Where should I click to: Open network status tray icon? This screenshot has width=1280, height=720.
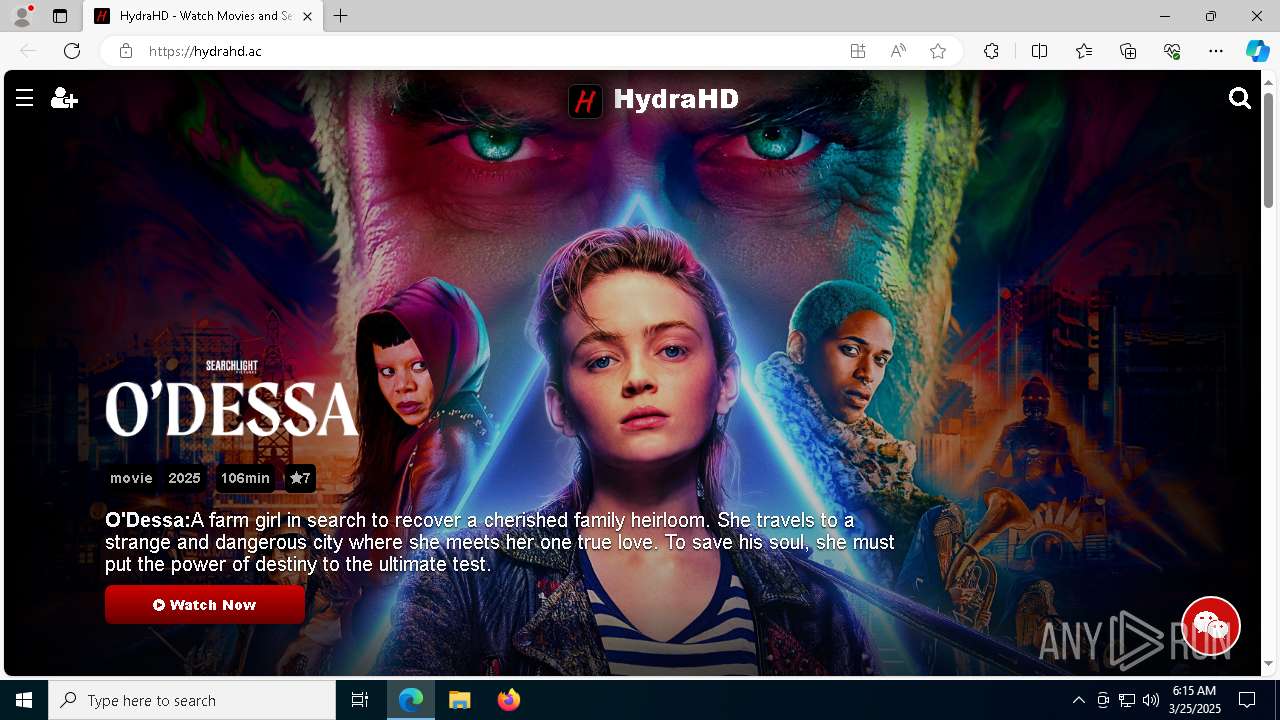click(1126, 700)
